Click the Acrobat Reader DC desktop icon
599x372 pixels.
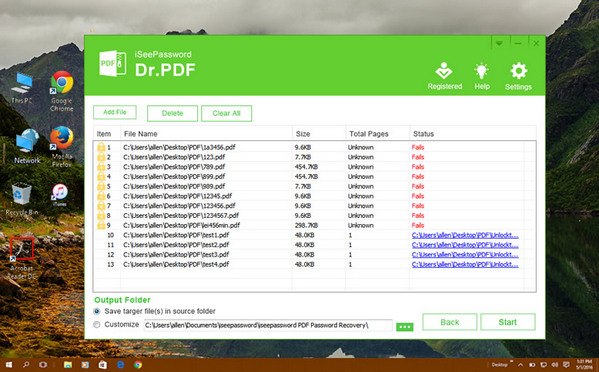[x=22, y=258]
